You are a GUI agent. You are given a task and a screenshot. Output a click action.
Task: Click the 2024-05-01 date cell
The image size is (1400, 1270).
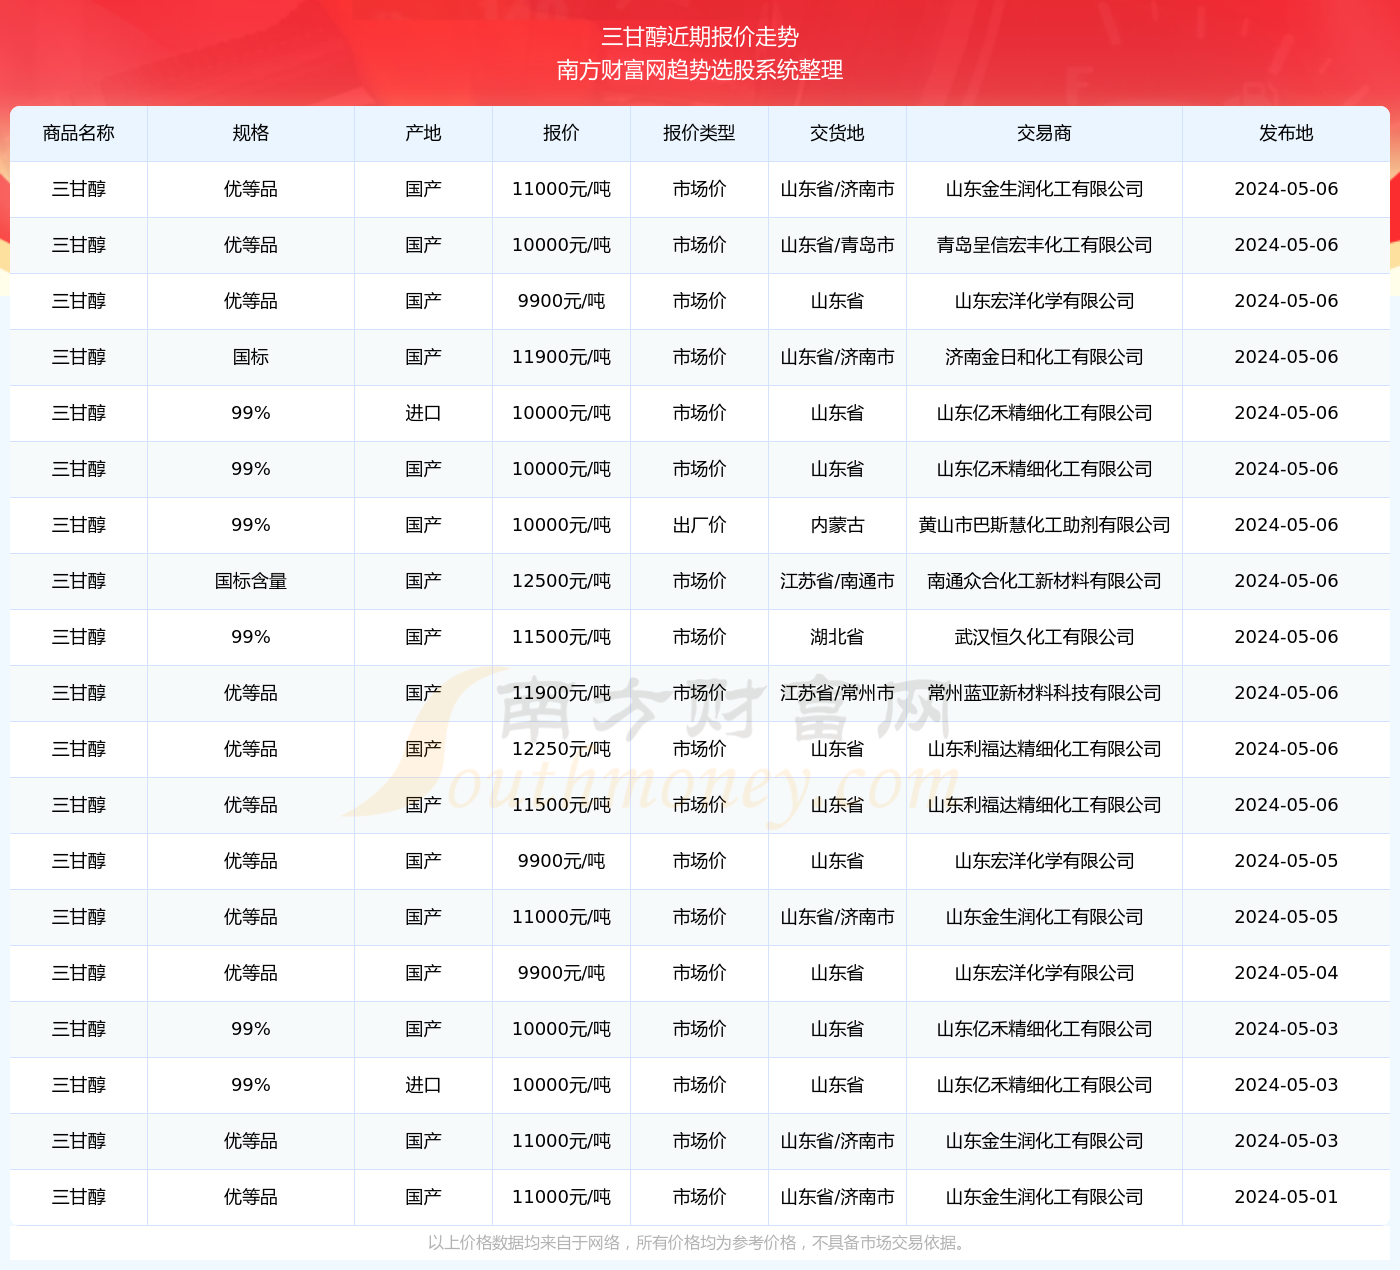point(1286,1197)
